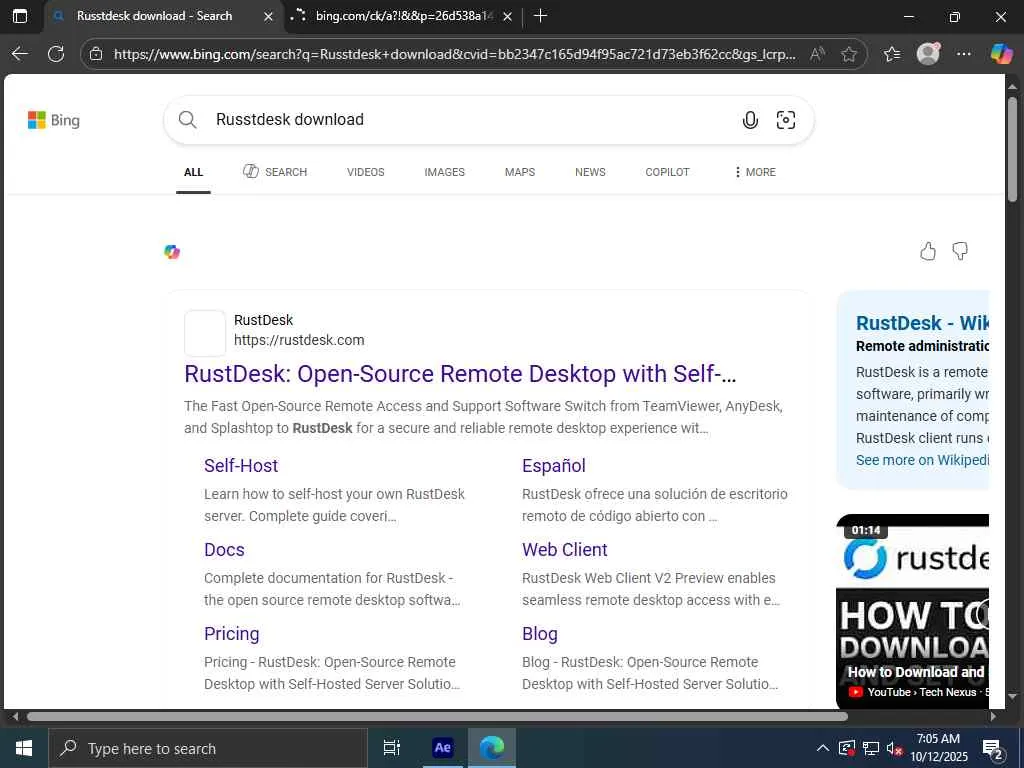Open RustDesk Wikipedia title link
The width and height of the screenshot is (1024, 768).
pyautogui.click(x=922, y=323)
